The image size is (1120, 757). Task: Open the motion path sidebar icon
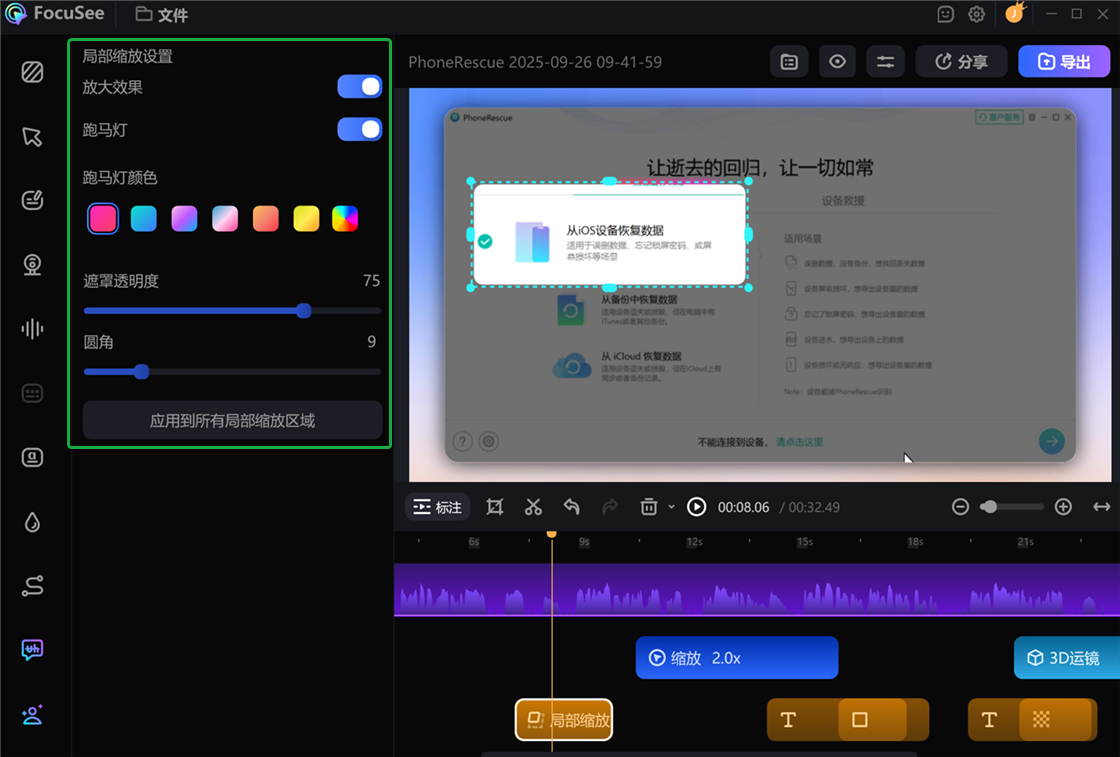[x=32, y=586]
